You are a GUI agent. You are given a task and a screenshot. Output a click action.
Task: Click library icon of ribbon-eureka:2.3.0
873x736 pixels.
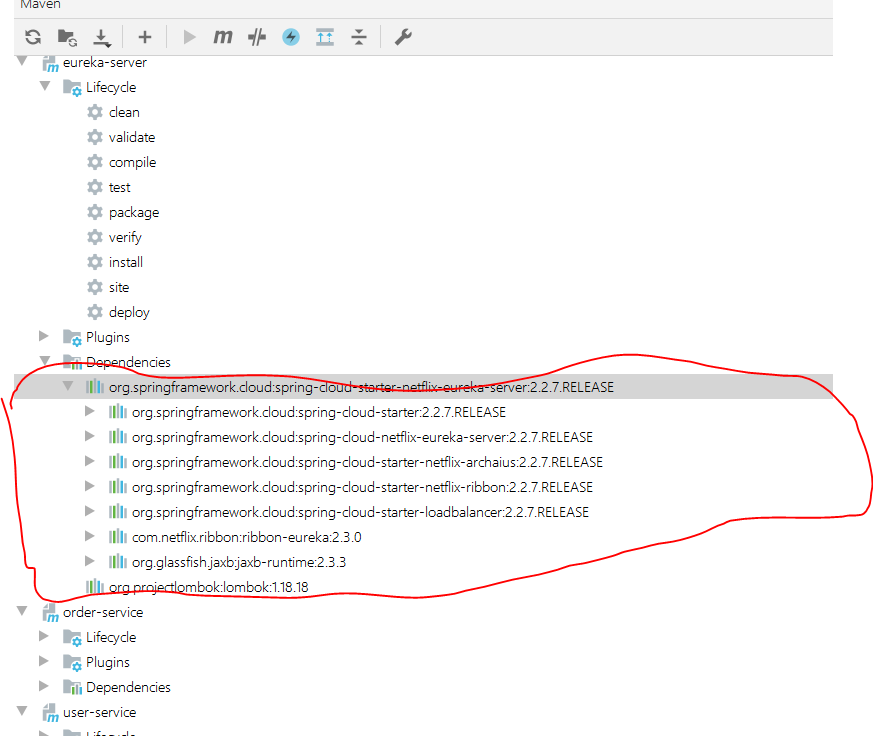coord(117,537)
